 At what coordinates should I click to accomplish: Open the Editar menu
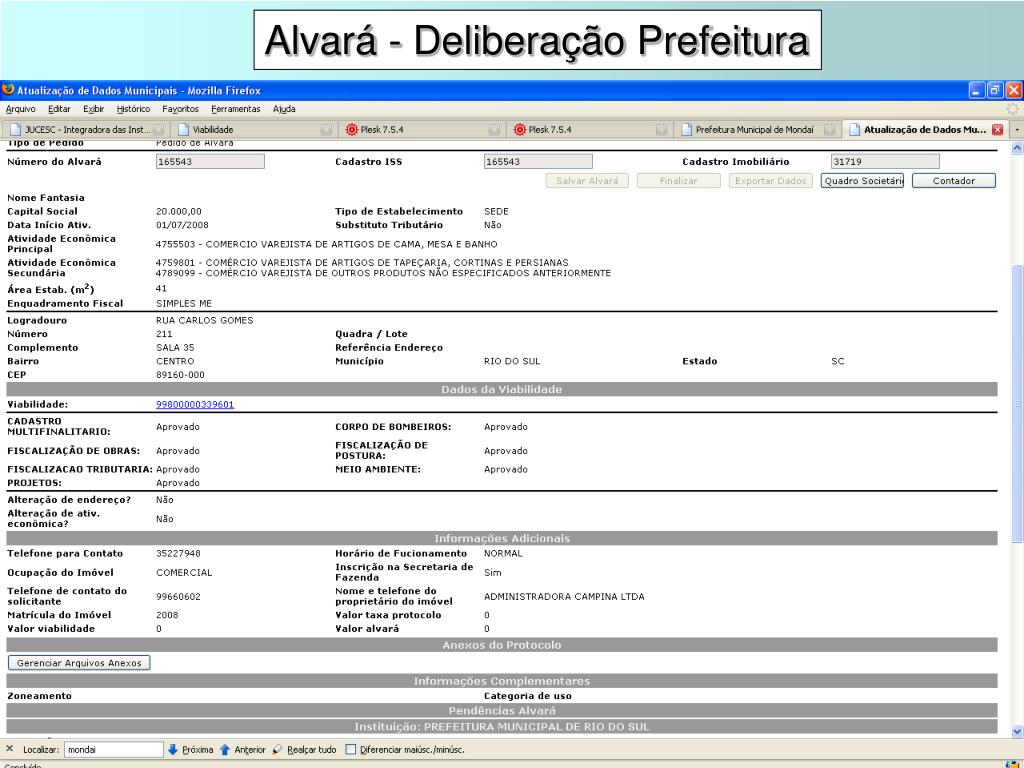coord(59,109)
